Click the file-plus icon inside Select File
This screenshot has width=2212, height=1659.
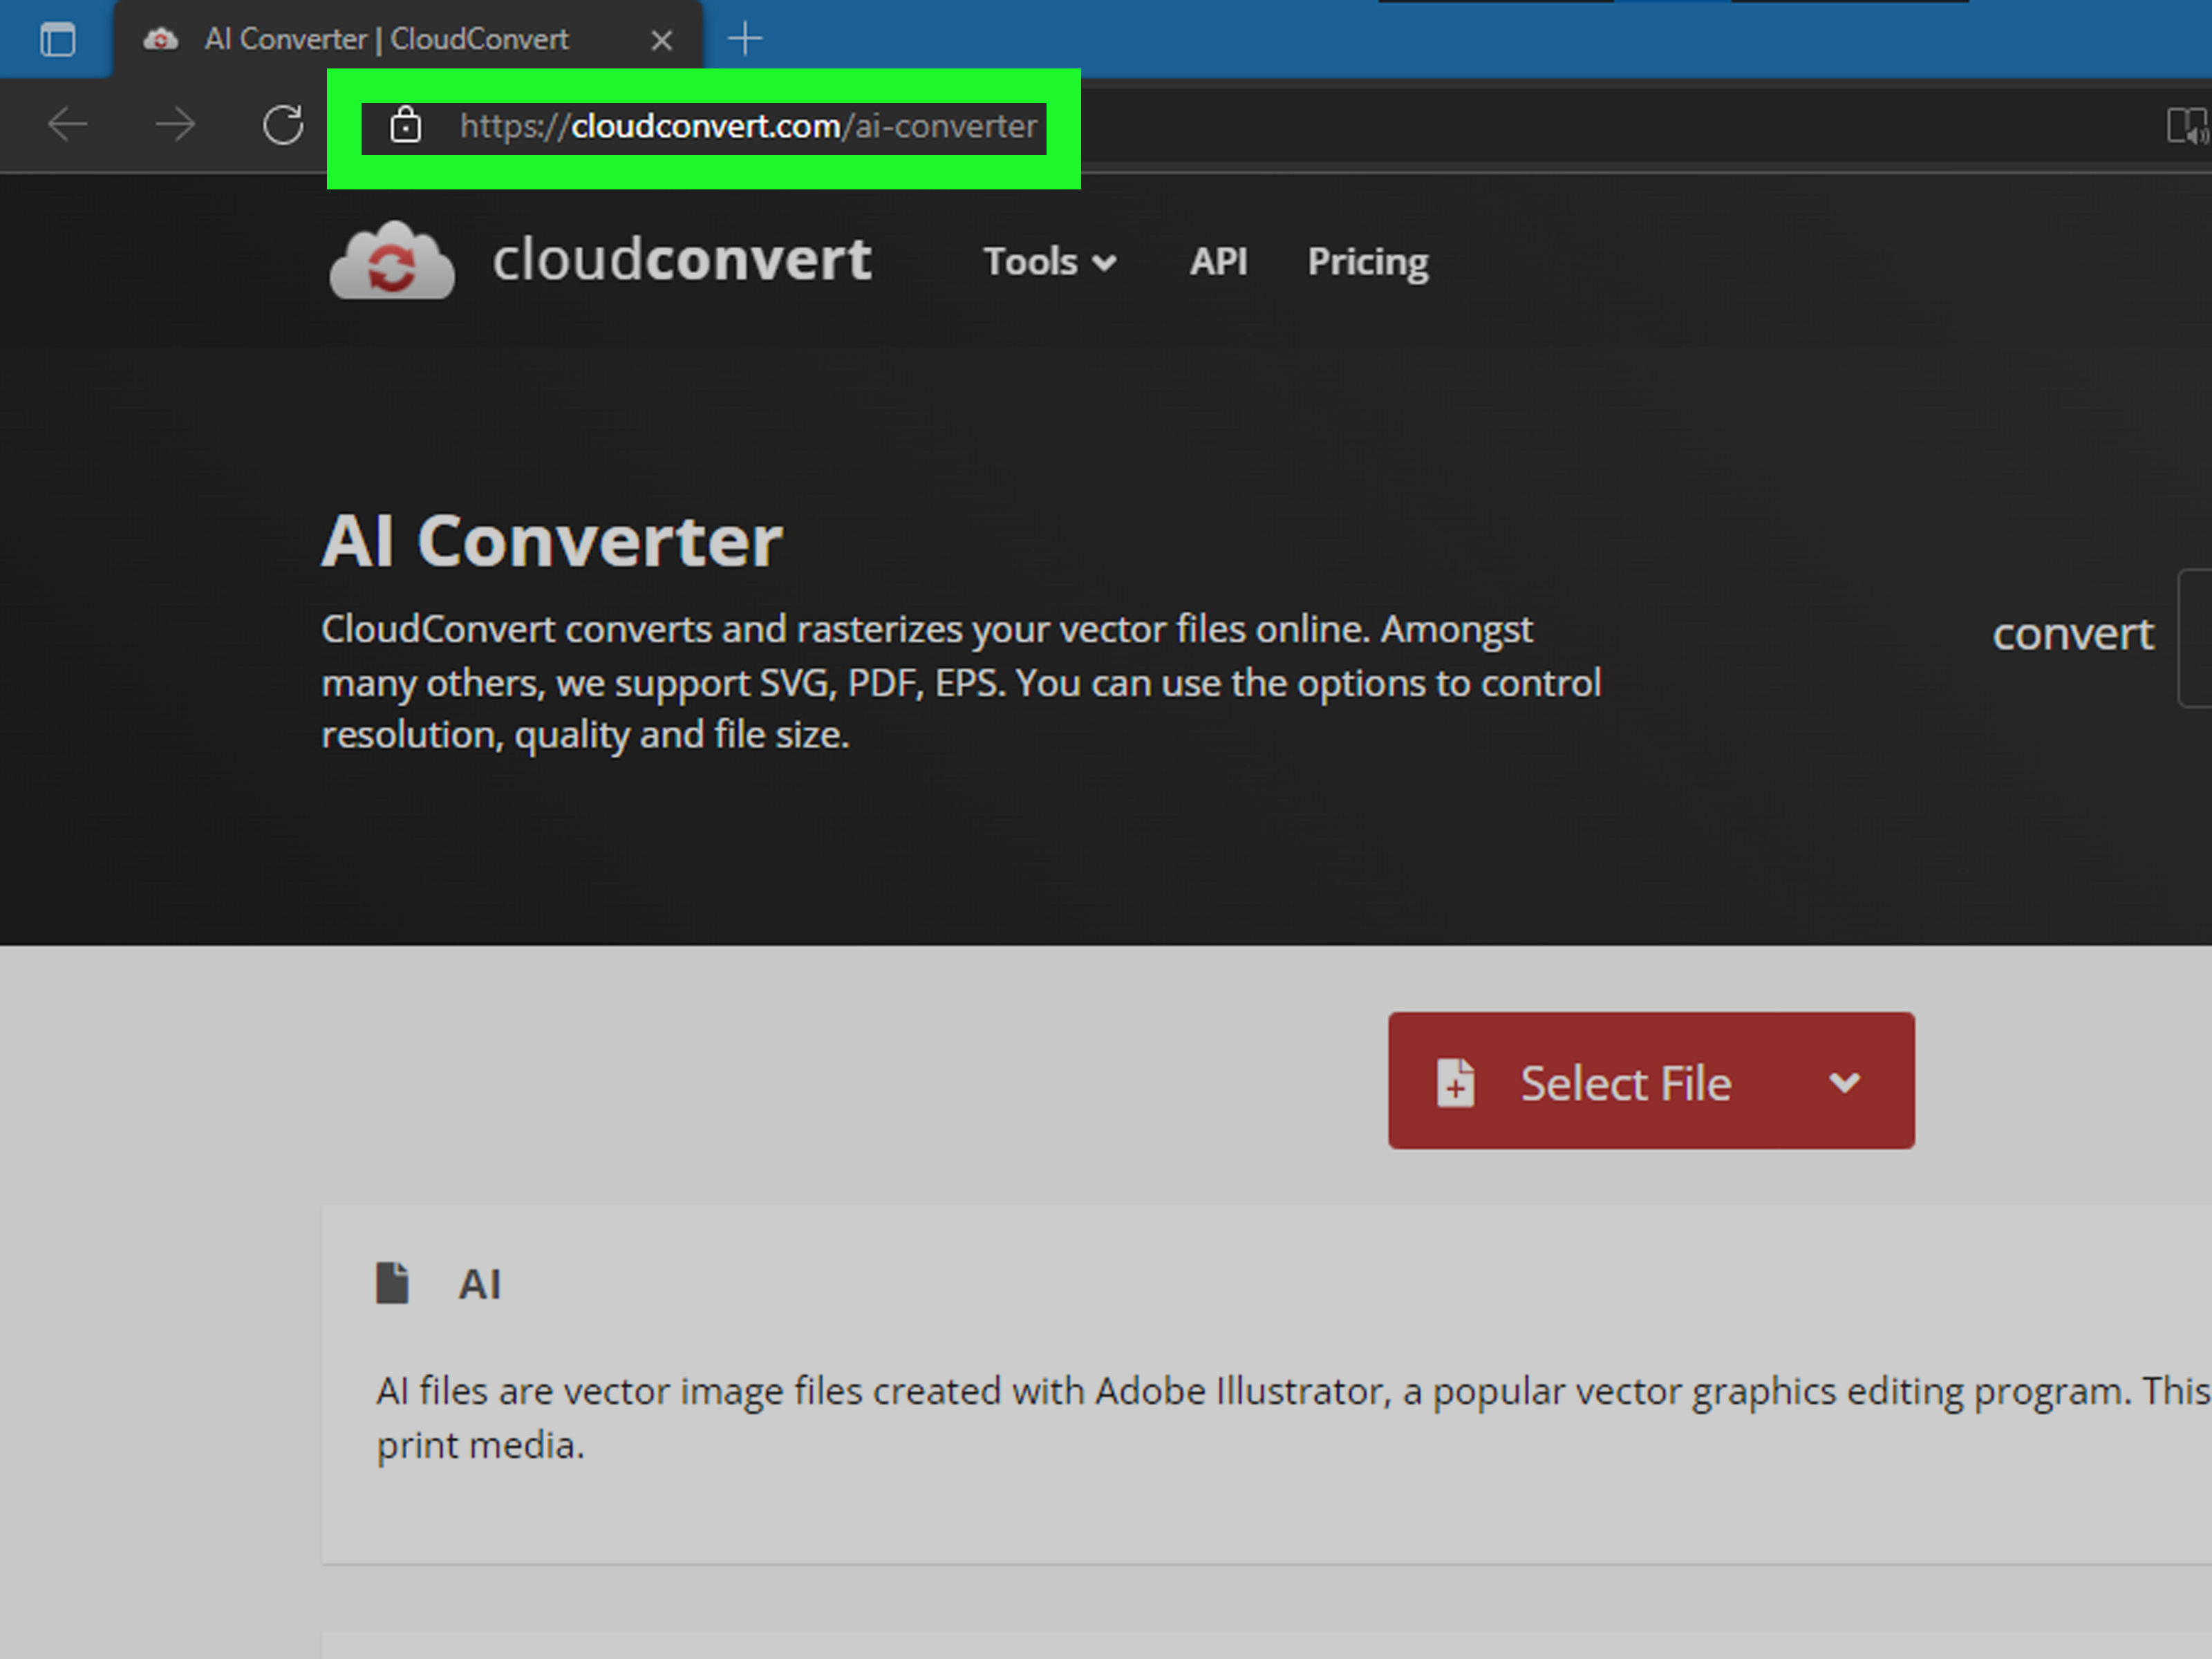click(x=1456, y=1081)
